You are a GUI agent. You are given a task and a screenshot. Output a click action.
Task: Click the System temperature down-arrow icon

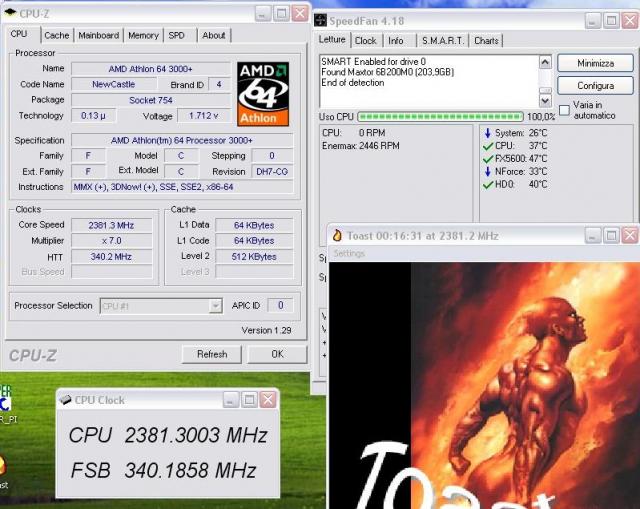[487, 133]
